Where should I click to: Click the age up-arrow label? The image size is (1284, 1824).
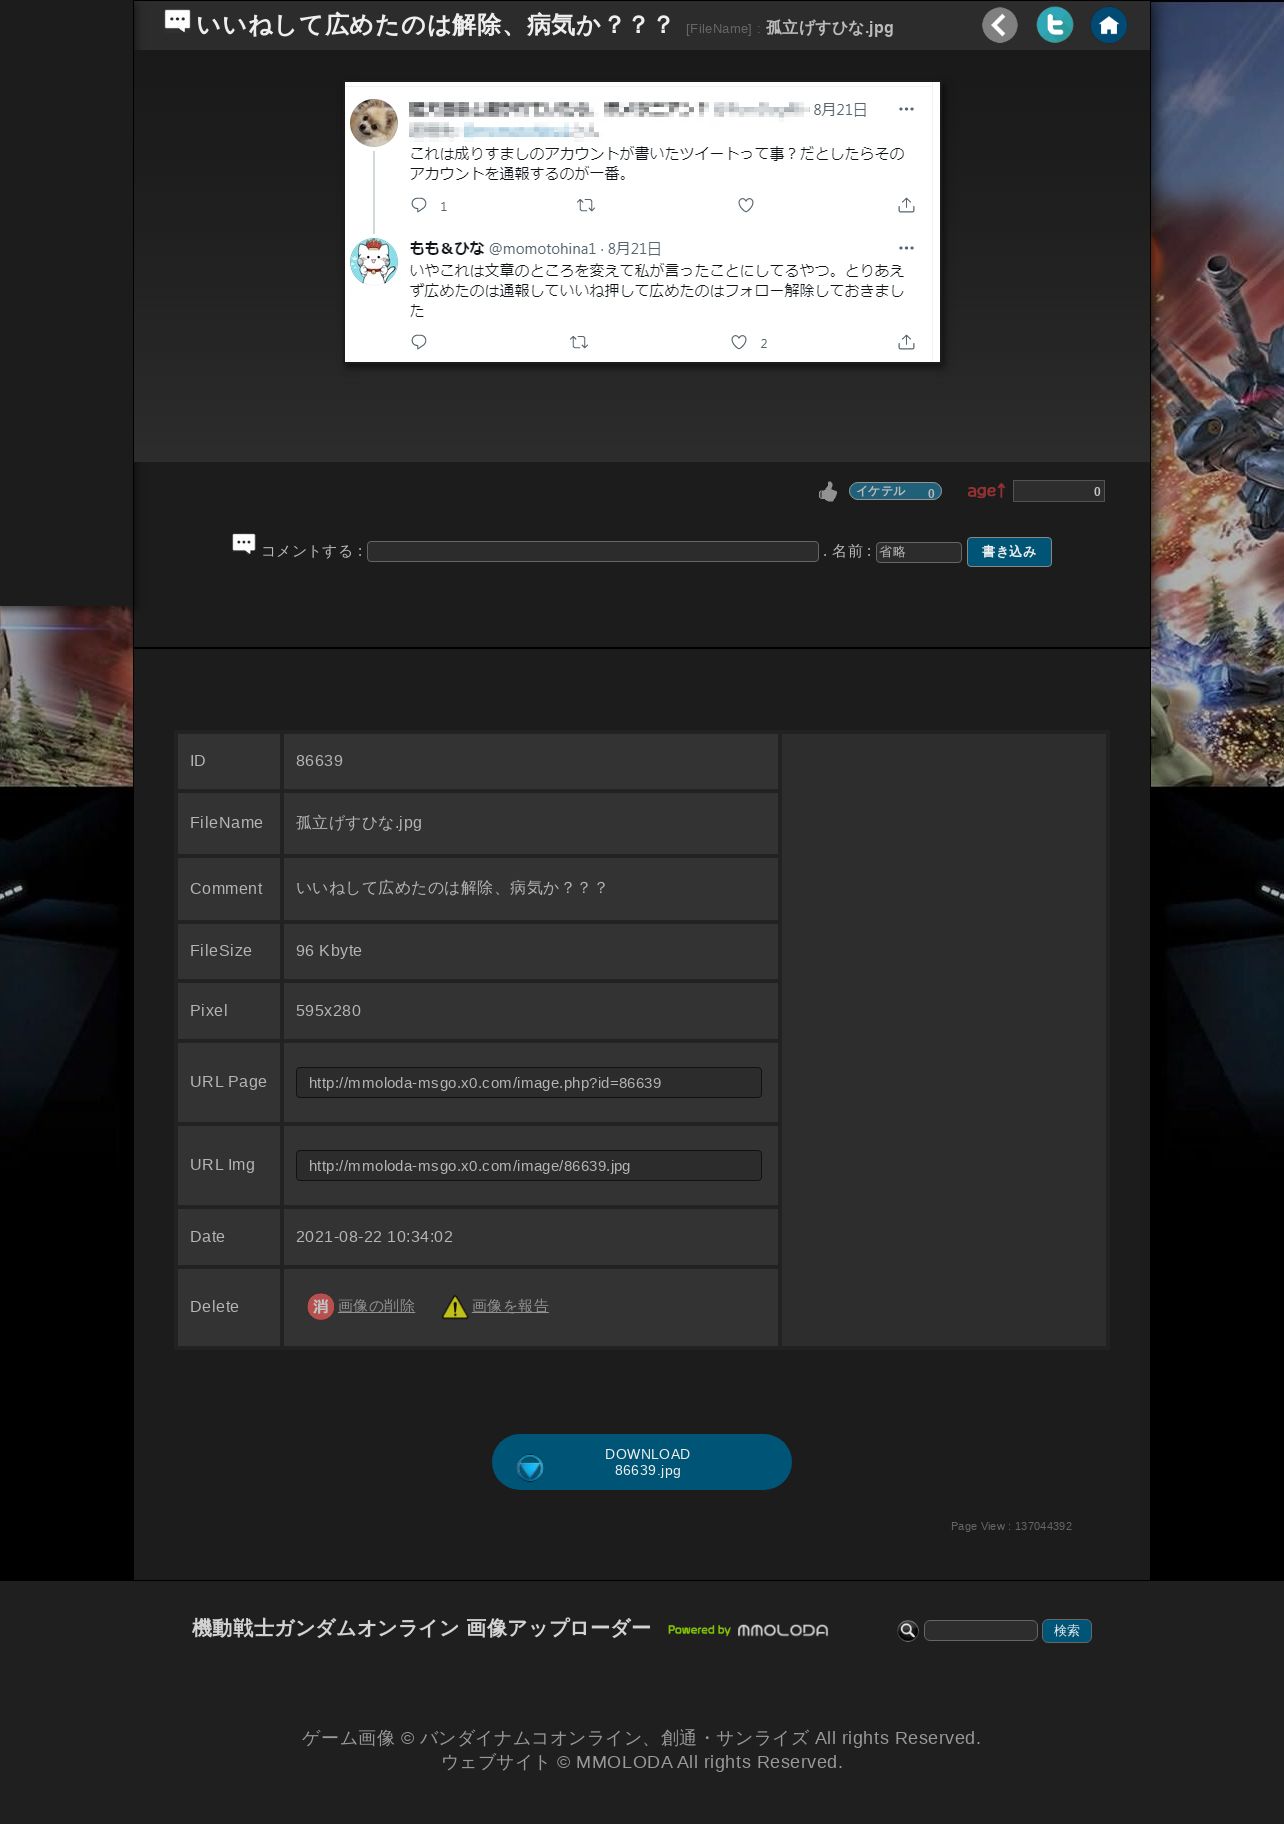tap(986, 491)
